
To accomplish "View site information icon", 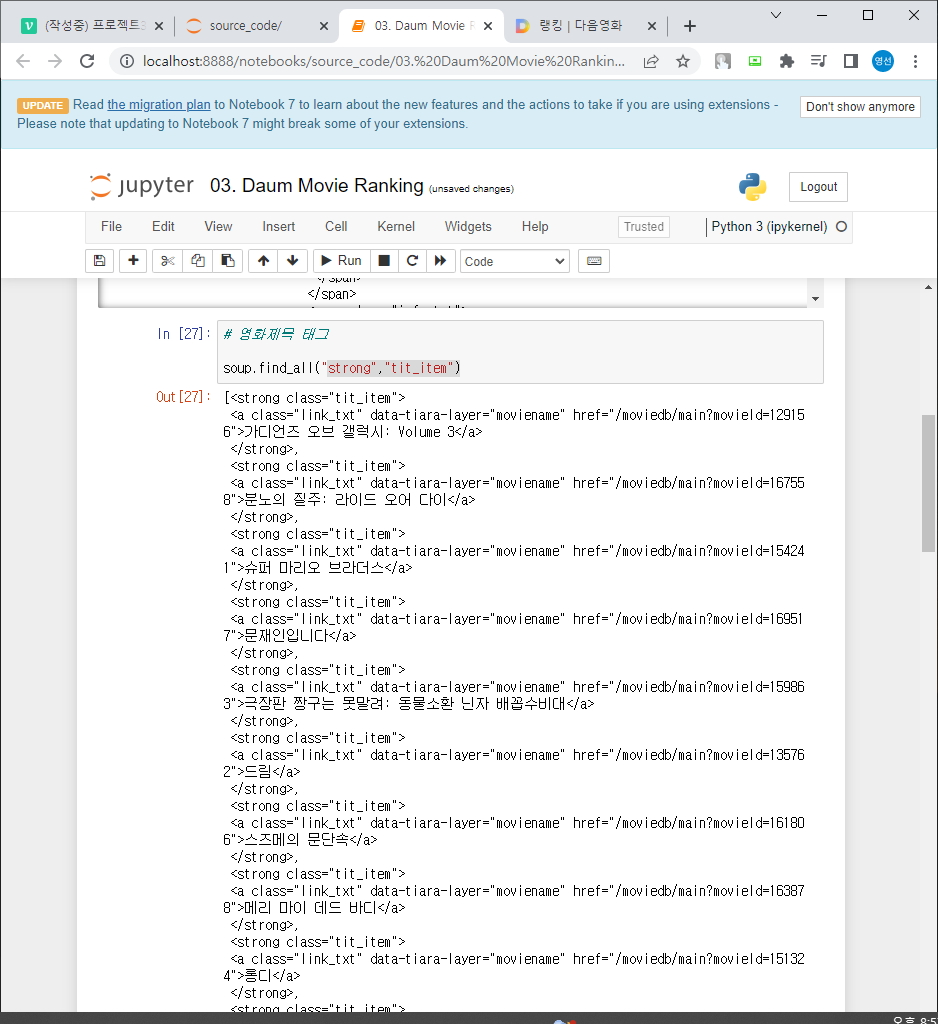I will (127, 61).
